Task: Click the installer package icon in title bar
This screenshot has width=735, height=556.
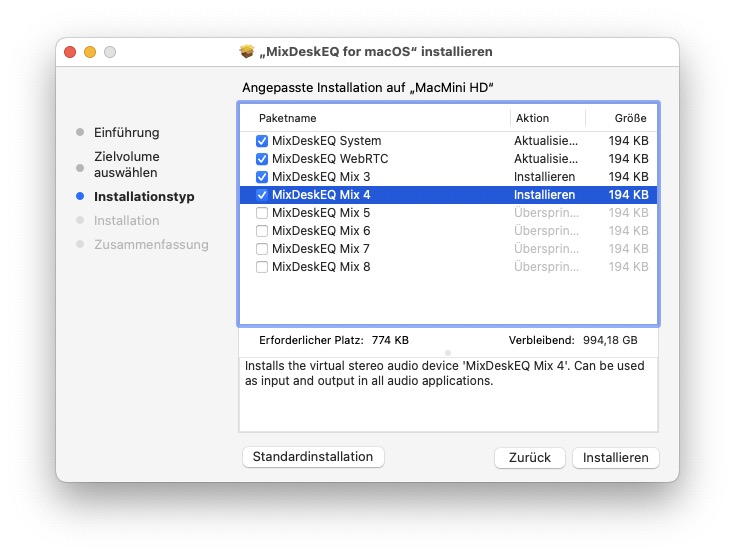Action: tap(249, 51)
